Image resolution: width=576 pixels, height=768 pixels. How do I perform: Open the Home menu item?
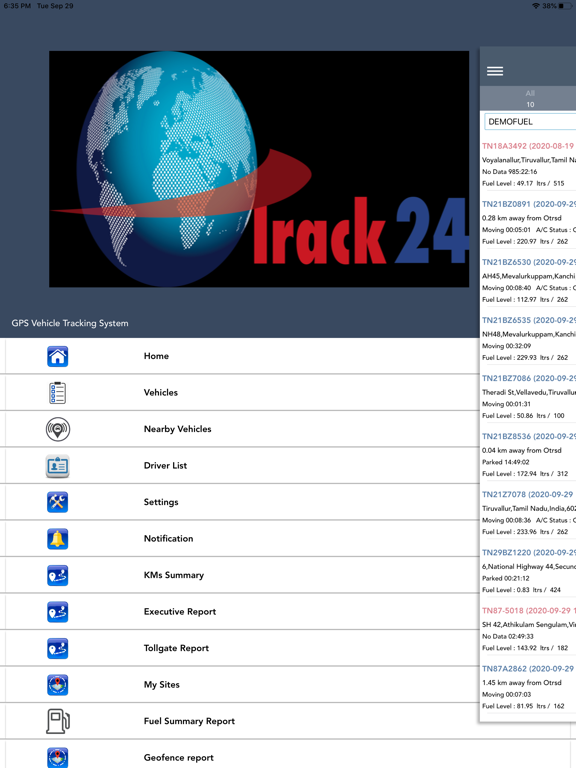pos(240,356)
